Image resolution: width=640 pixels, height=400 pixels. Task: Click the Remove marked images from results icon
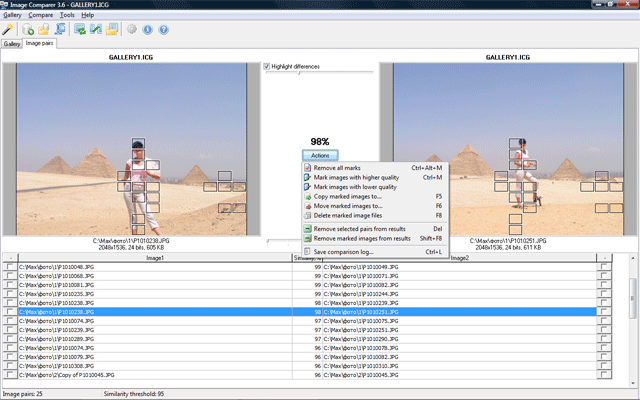click(x=308, y=238)
